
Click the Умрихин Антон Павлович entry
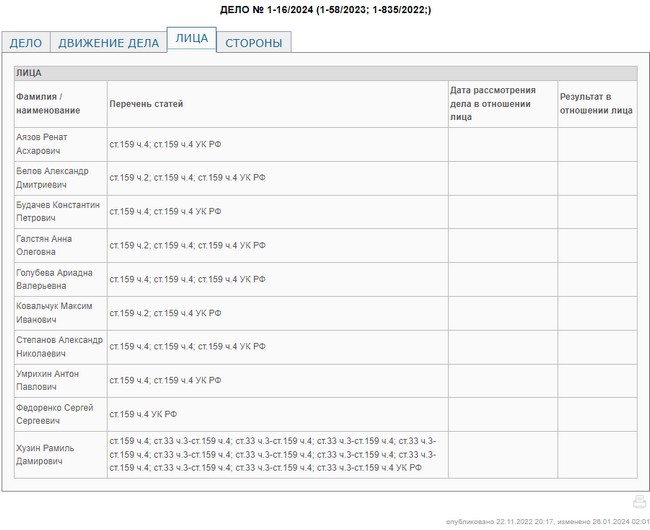pos(47,381)
